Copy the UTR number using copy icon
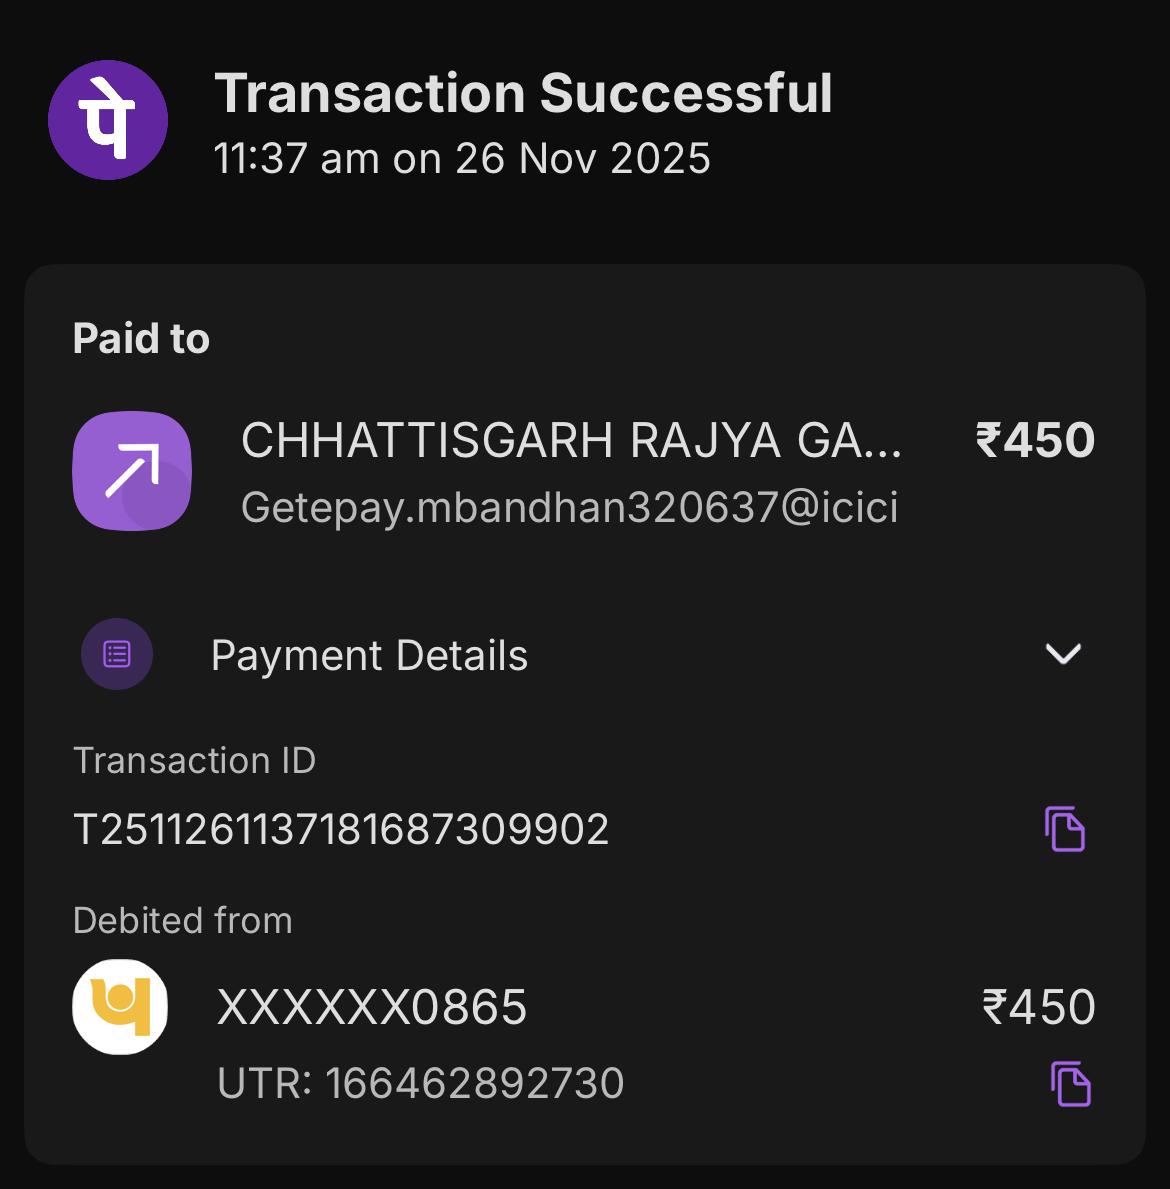 click(1070, 1084)
